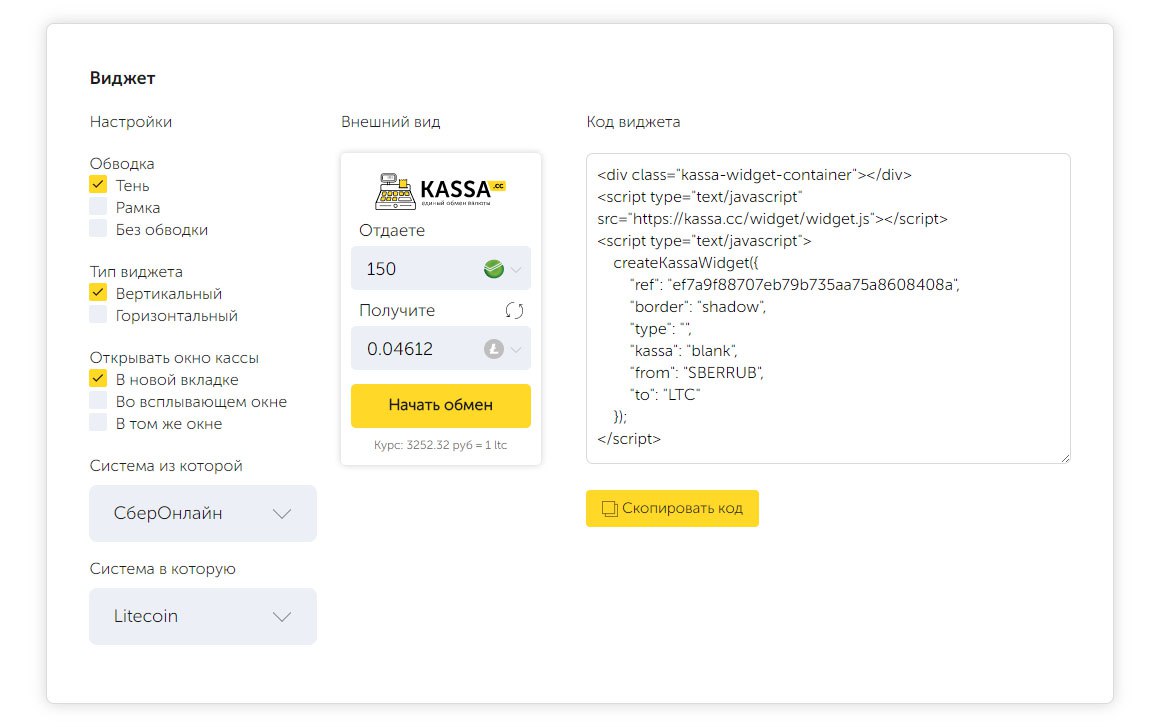Click the Sberbank green currency icon
This screenshot has width=1163, height=727.
click(493, 269)
